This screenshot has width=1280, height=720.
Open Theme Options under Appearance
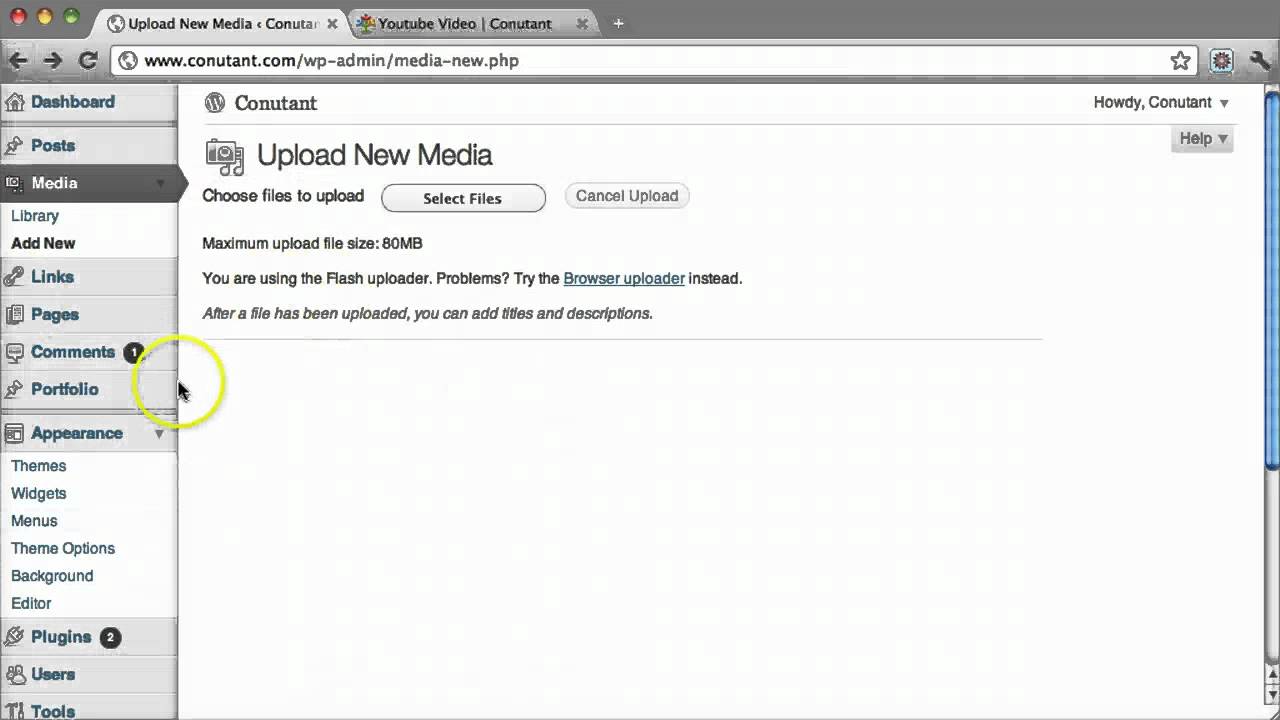tap(63, 548)
